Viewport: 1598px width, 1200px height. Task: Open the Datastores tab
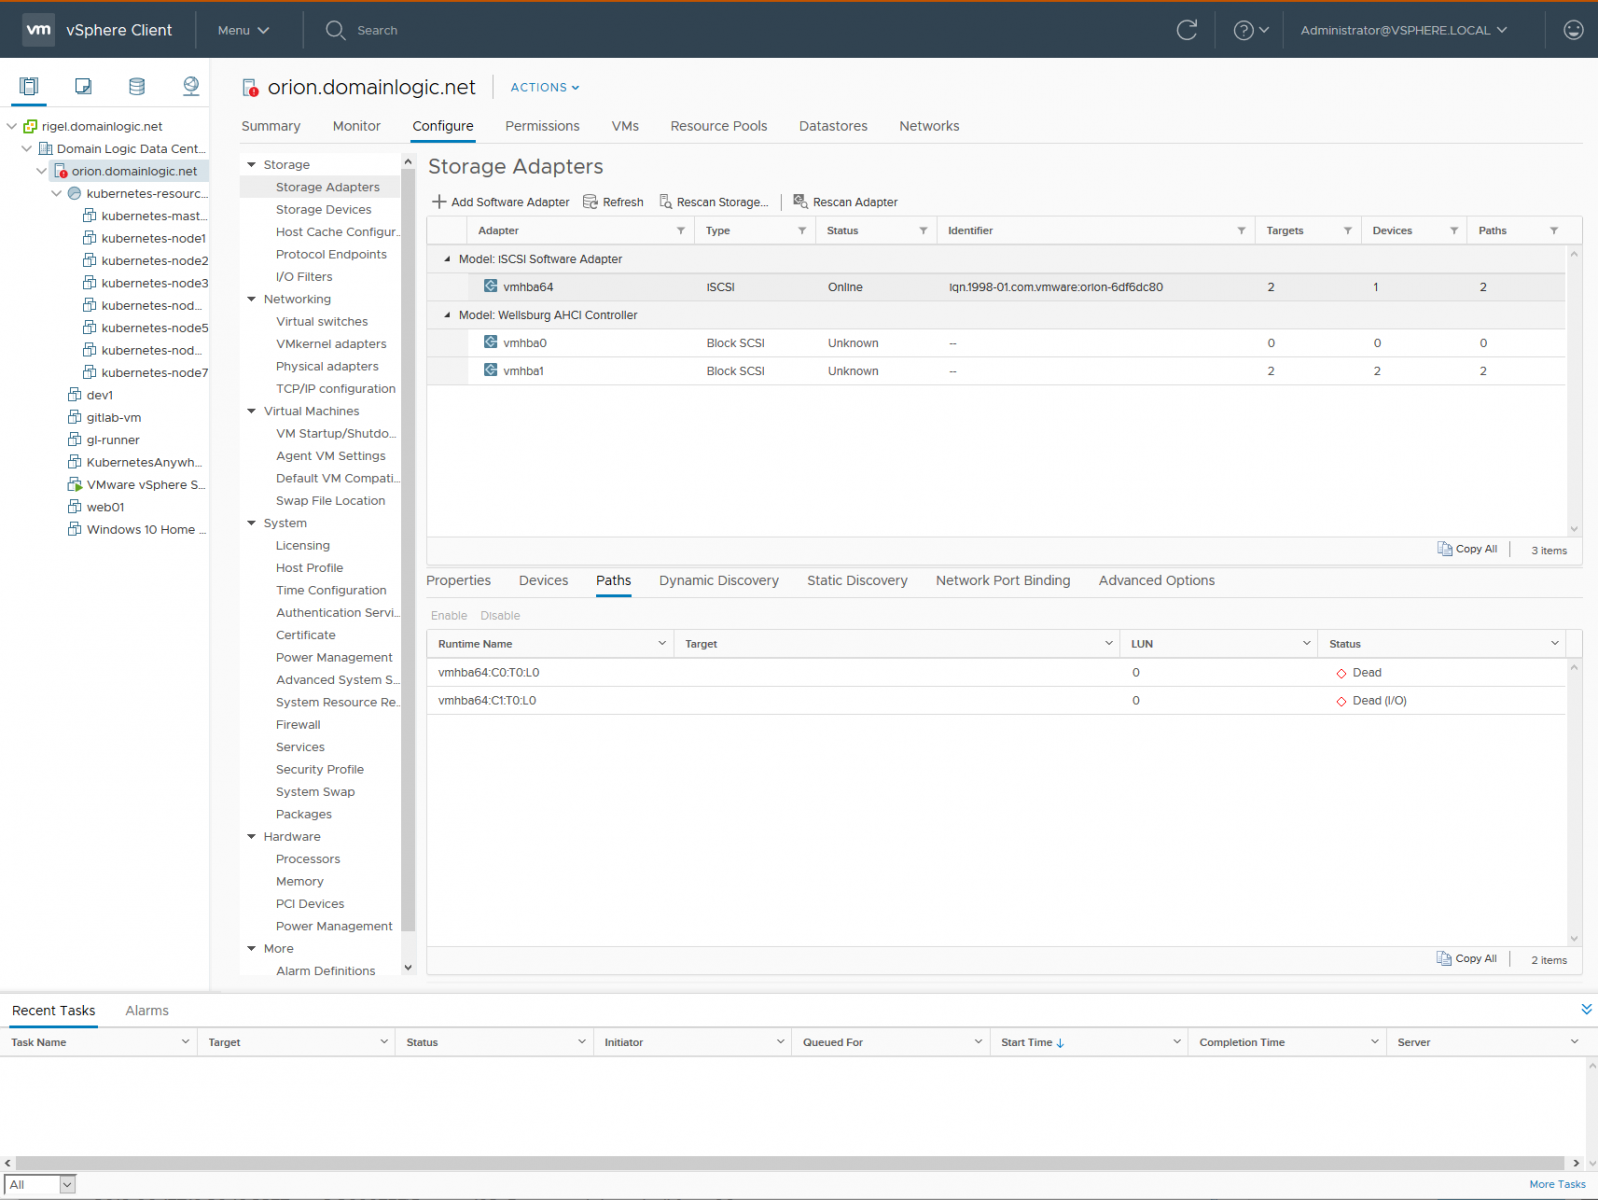click(x=833, y=126)
